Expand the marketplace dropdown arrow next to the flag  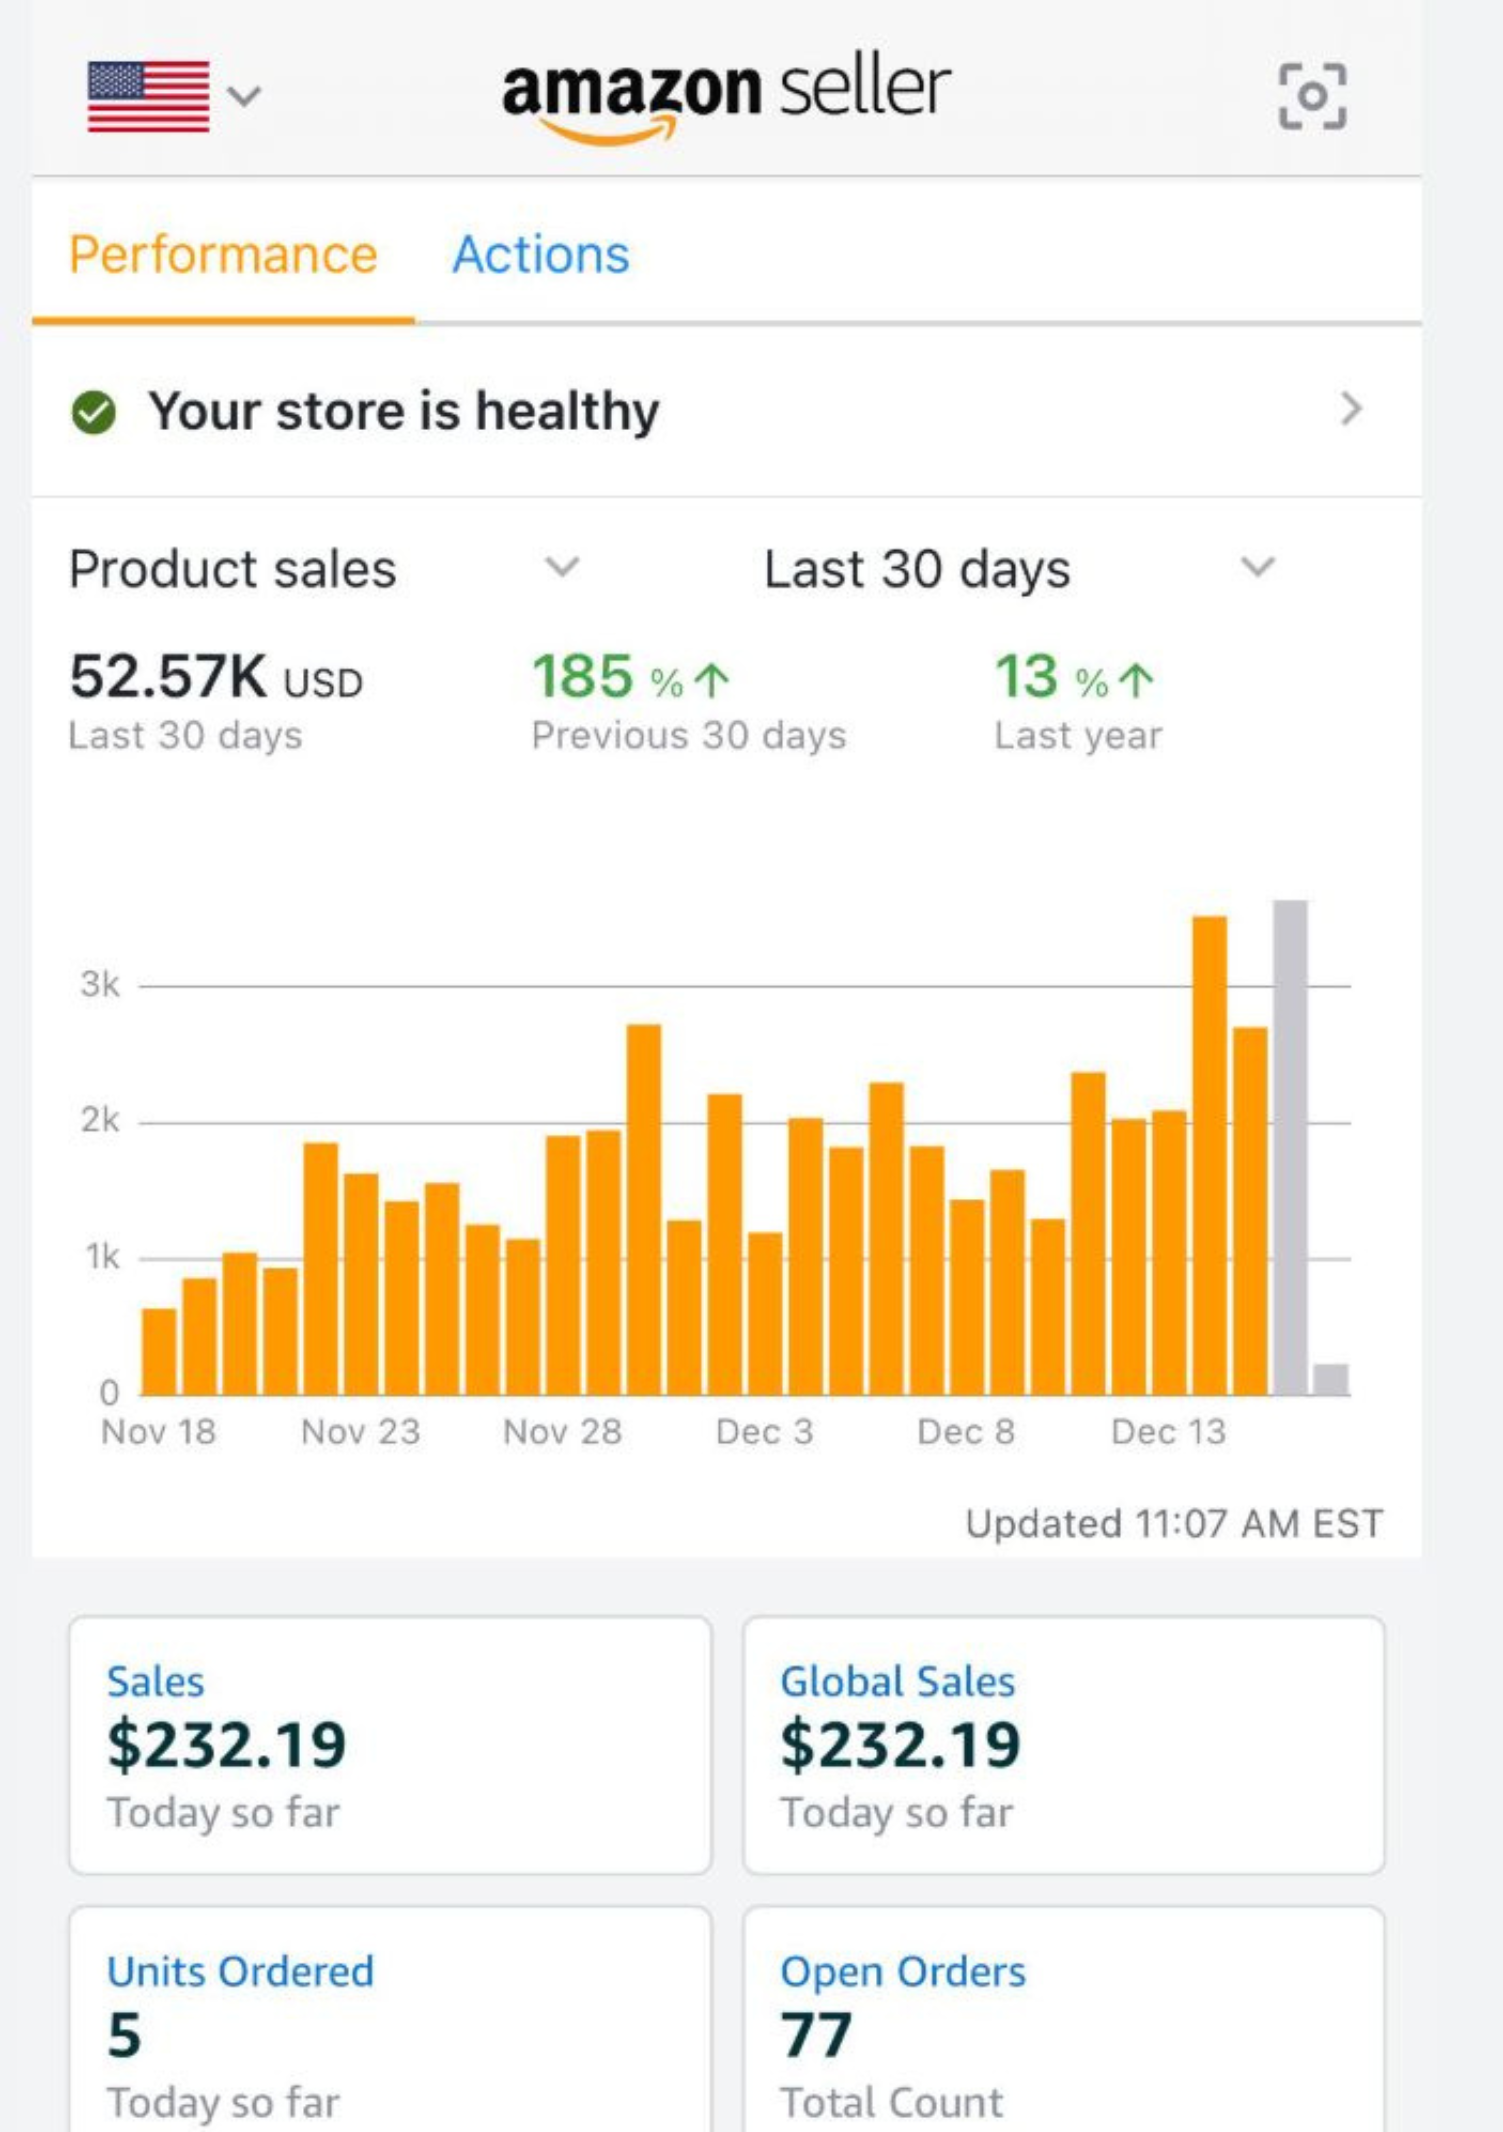(244, 96)
